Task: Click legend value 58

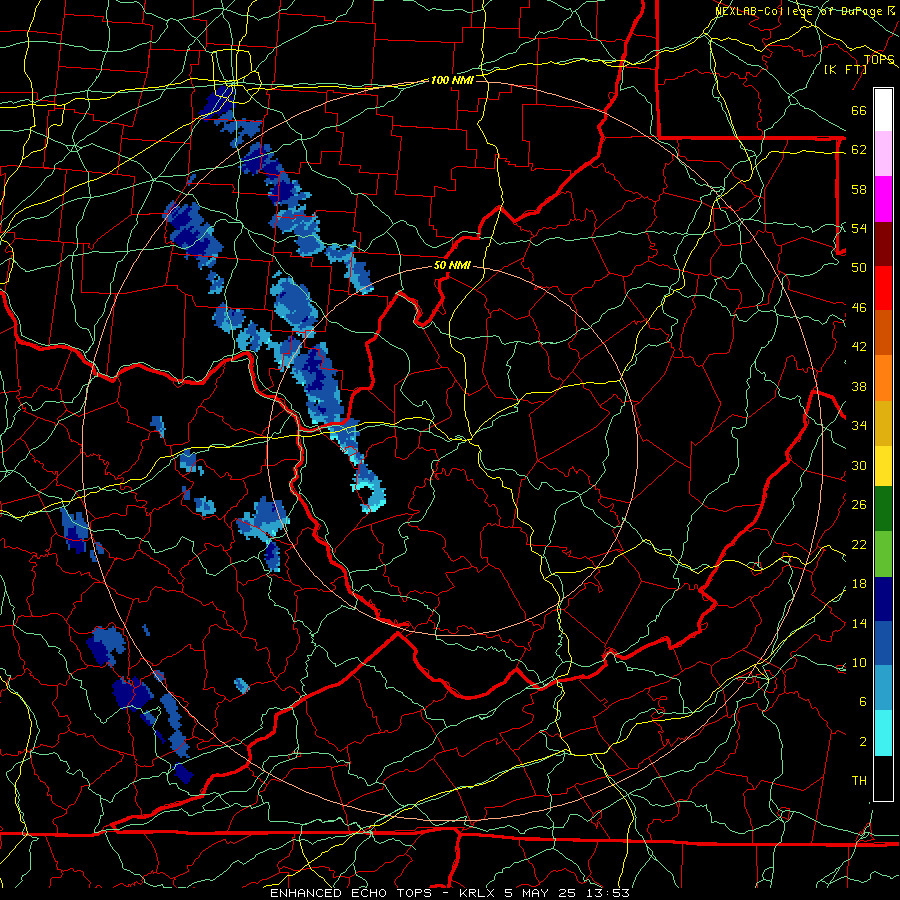Action: [x=859, y=189]
